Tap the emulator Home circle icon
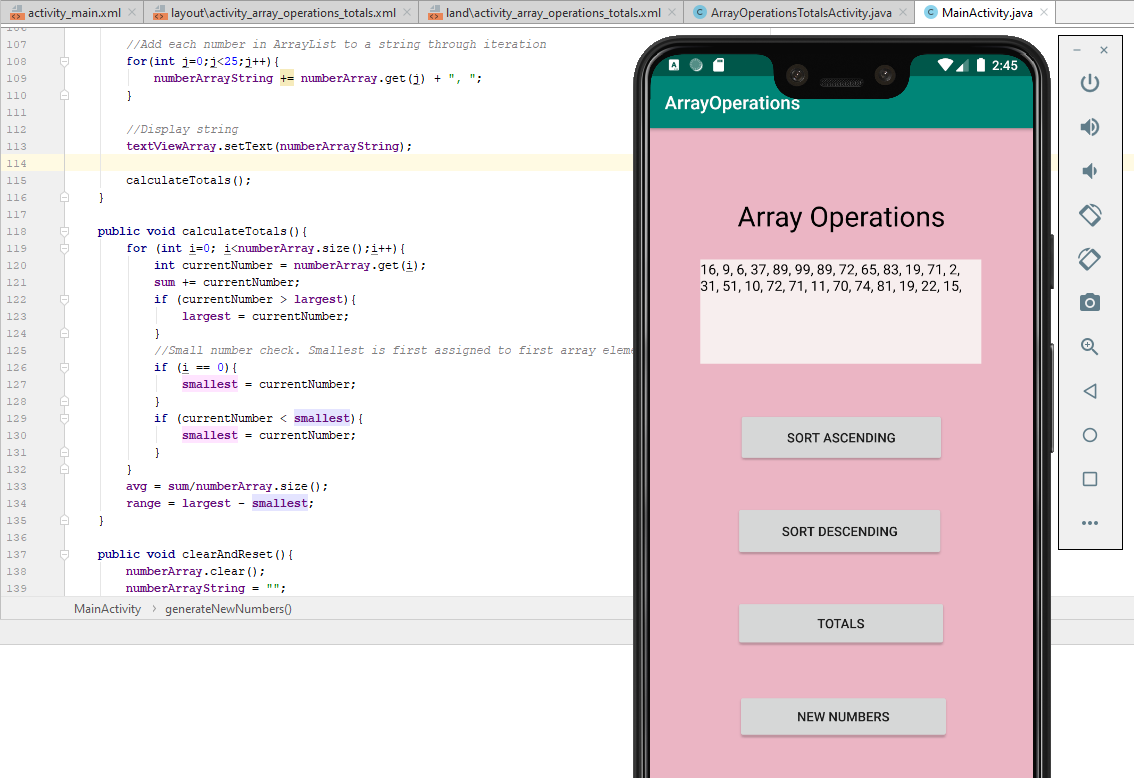Image resolution: width=1134 pixels, height=778 pixels. (x=1090, y=435)
